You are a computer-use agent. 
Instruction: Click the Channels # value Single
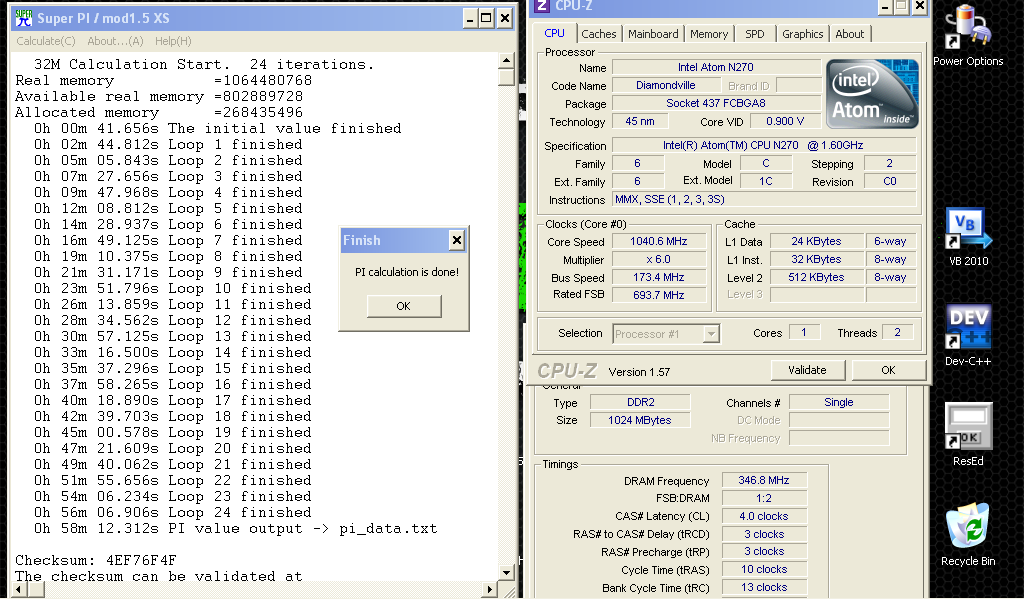pos(839,402)
